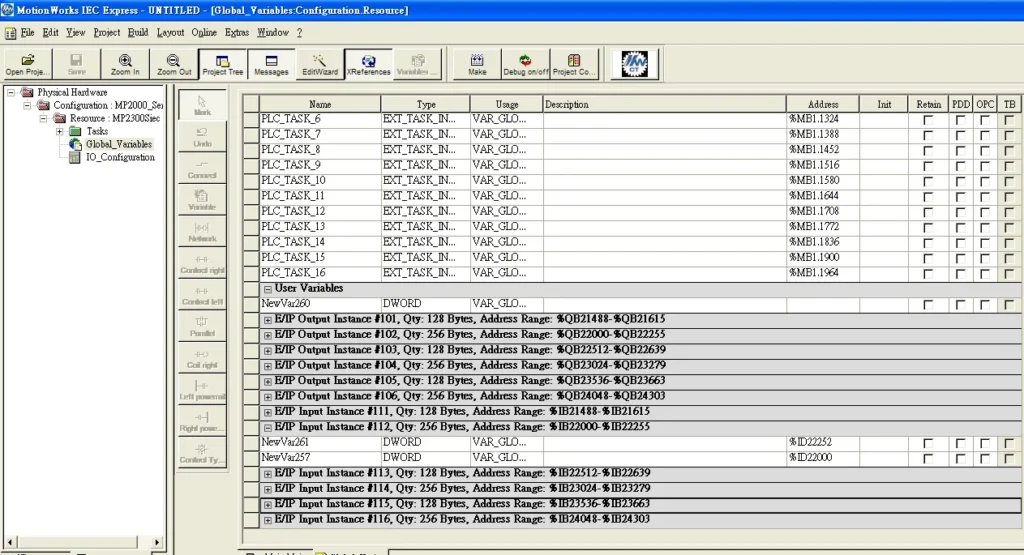Click the Connect tool in side toolbar
Screen dimensions: 1024x555
pos(202,168)
